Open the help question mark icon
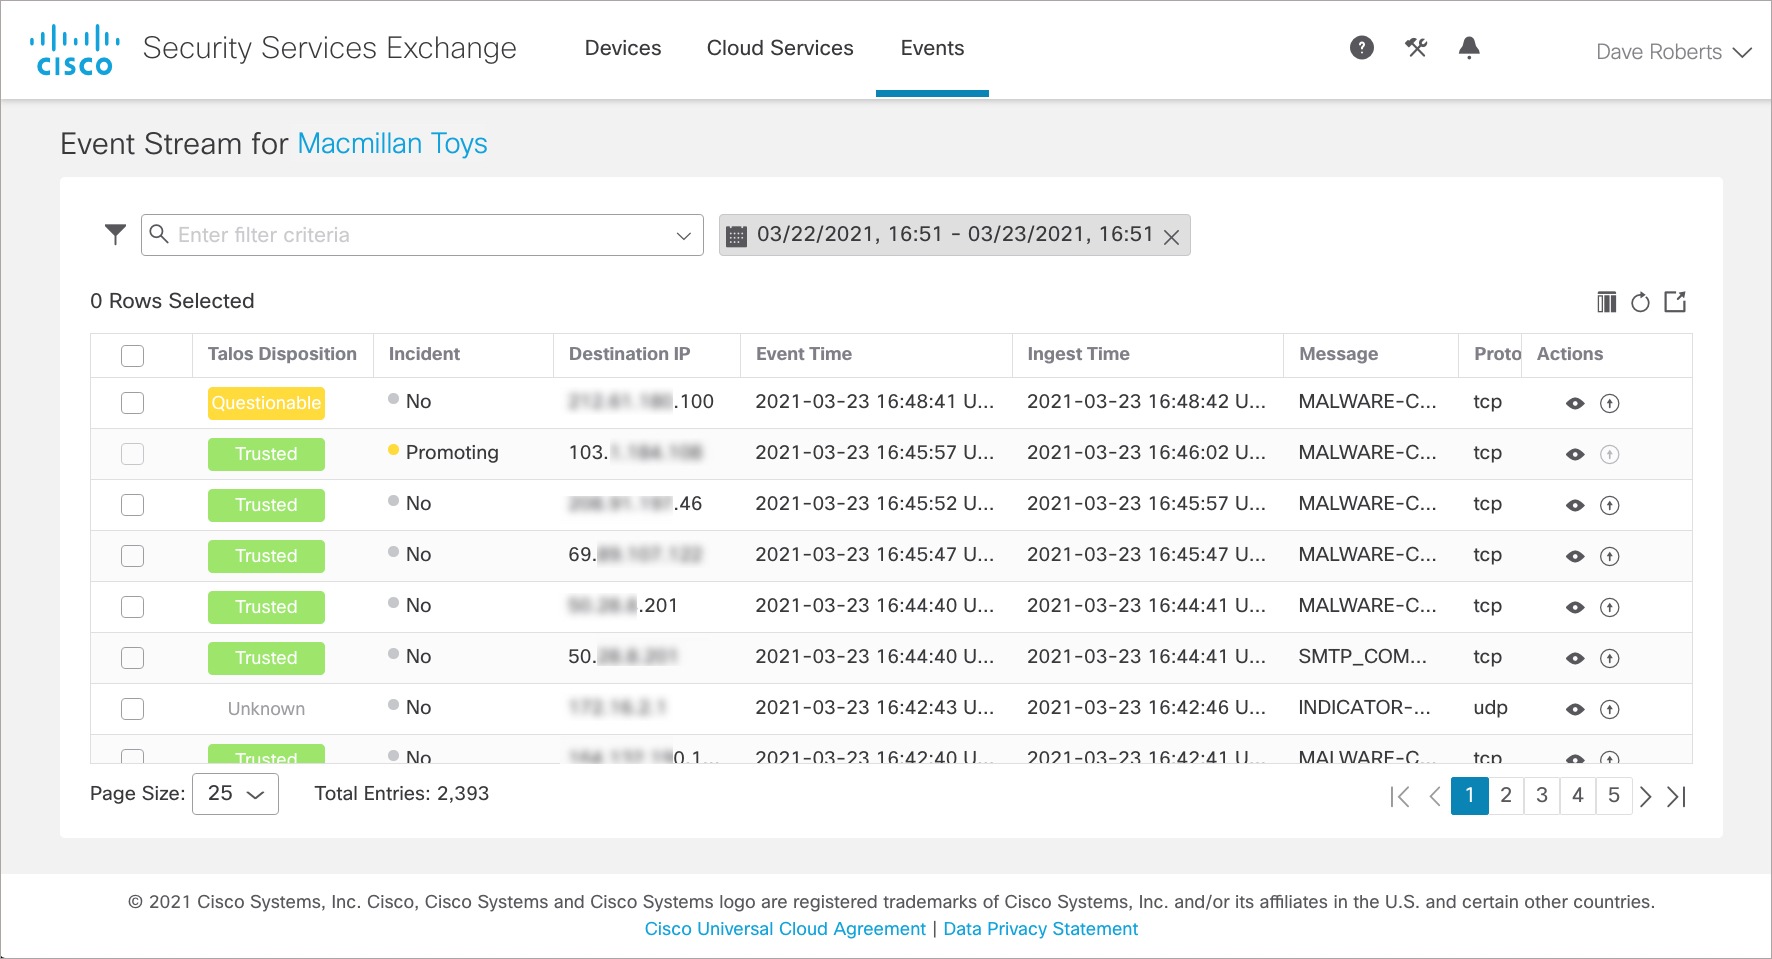The image size is (1772, 959). [1361, 48]
